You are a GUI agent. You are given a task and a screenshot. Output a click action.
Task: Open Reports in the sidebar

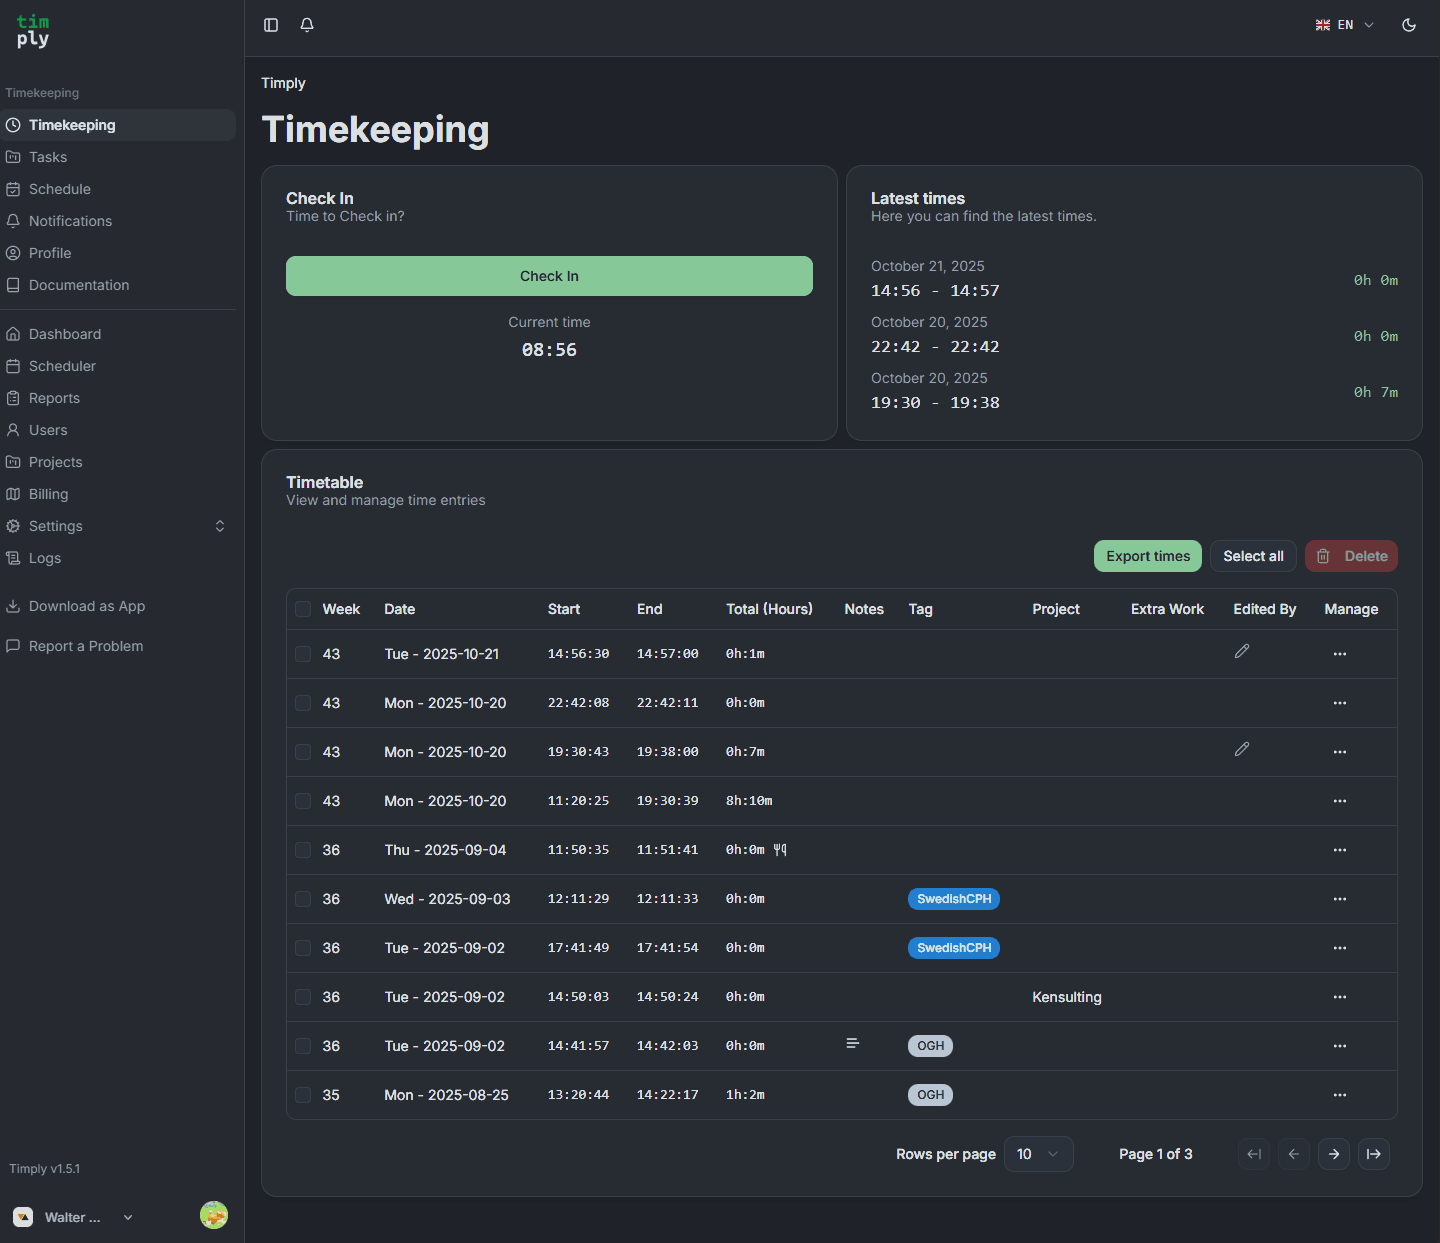[x=54, y=398]
